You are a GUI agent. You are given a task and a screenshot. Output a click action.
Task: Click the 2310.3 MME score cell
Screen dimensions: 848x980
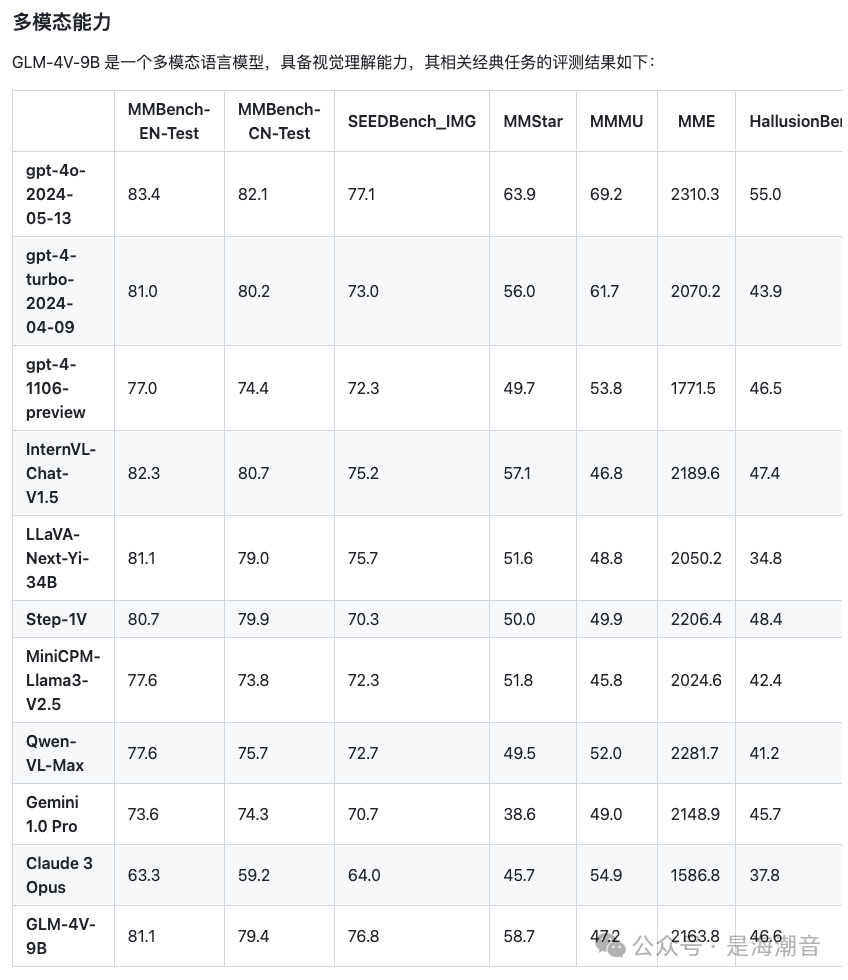point(695,194)
